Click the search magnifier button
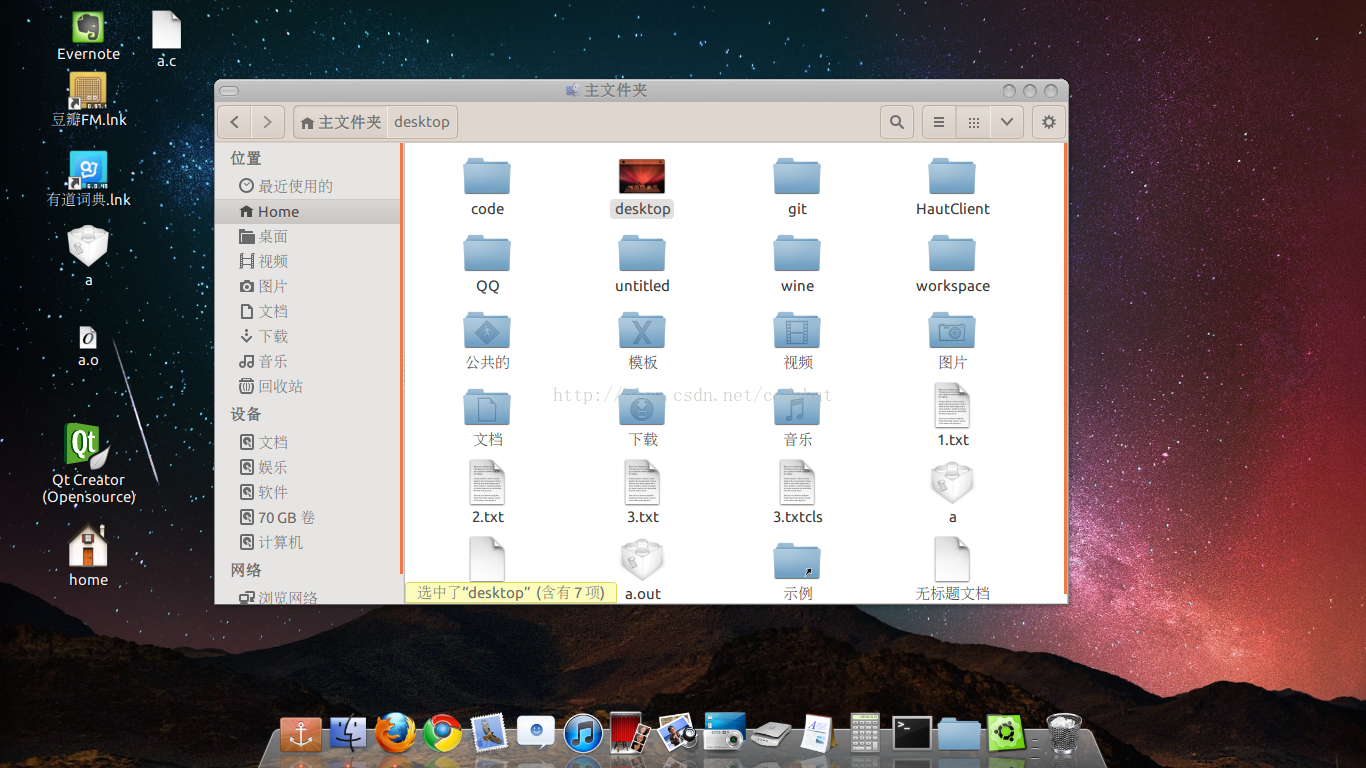Image resolution: width=1366 pixels, height=768 pixels. (897, 122)
